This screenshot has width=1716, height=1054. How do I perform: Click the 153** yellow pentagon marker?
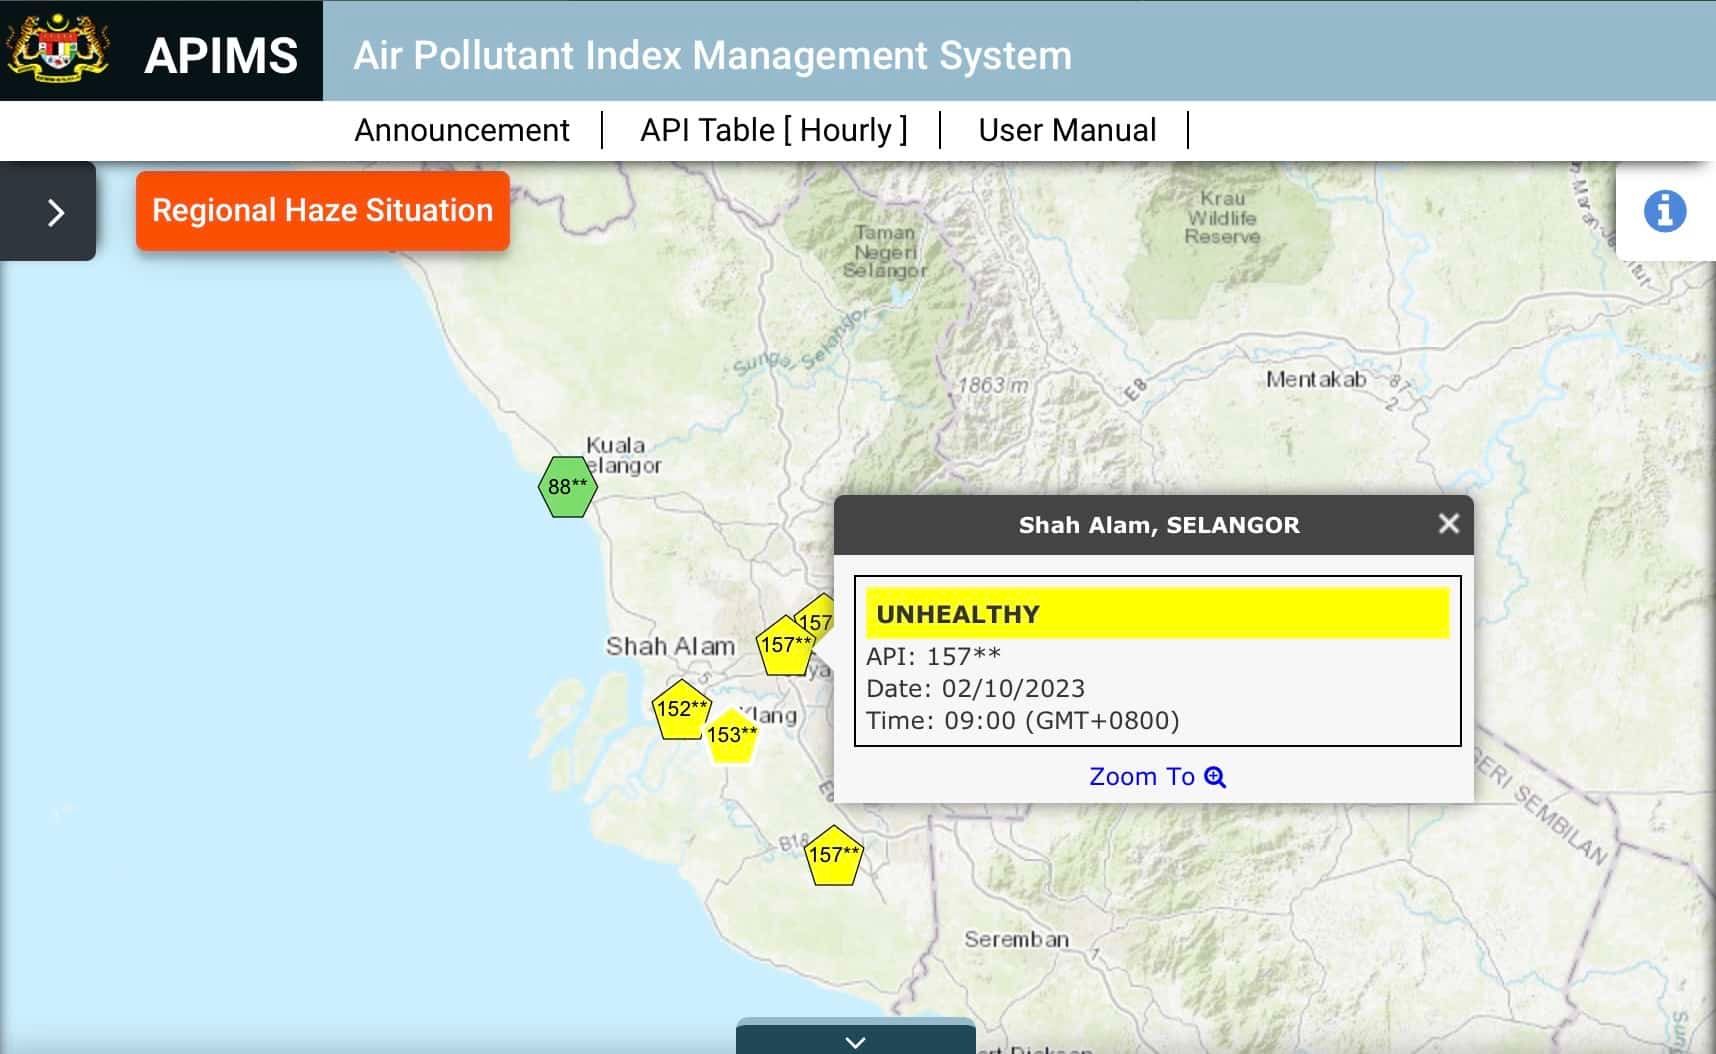coord(731,737)
